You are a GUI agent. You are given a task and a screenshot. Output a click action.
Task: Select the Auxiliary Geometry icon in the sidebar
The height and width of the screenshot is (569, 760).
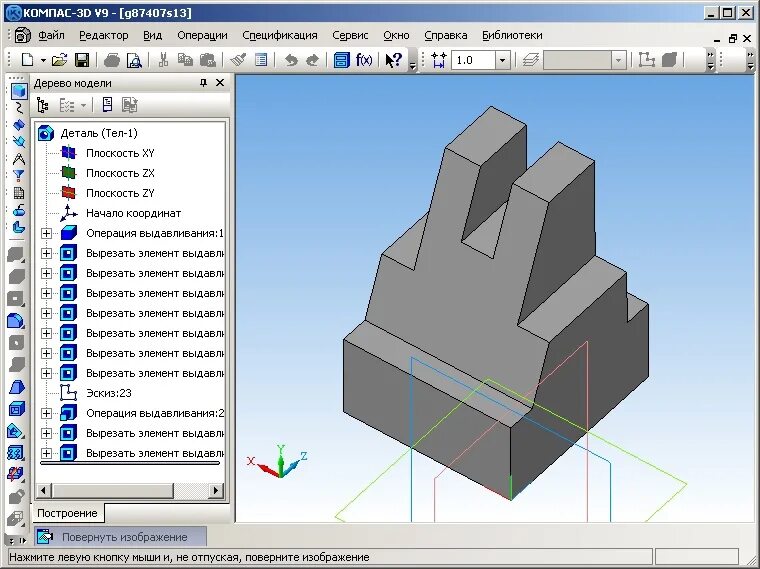coord(18,141)
